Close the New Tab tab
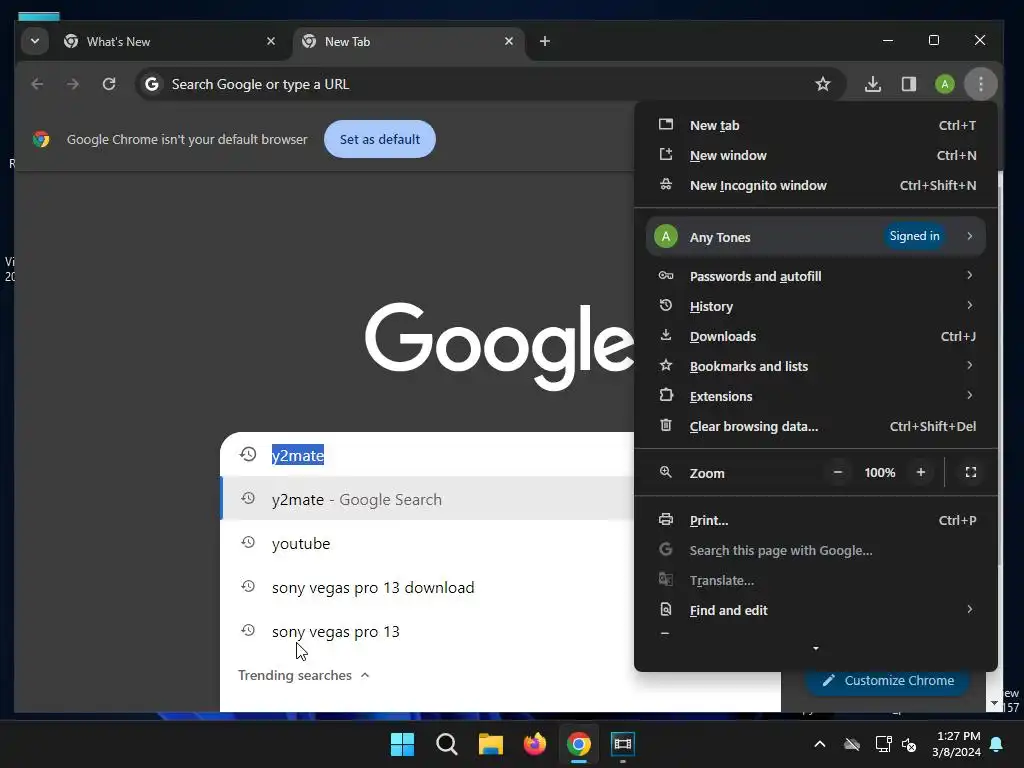The image size is (1024, 768). tap(509, 41)
